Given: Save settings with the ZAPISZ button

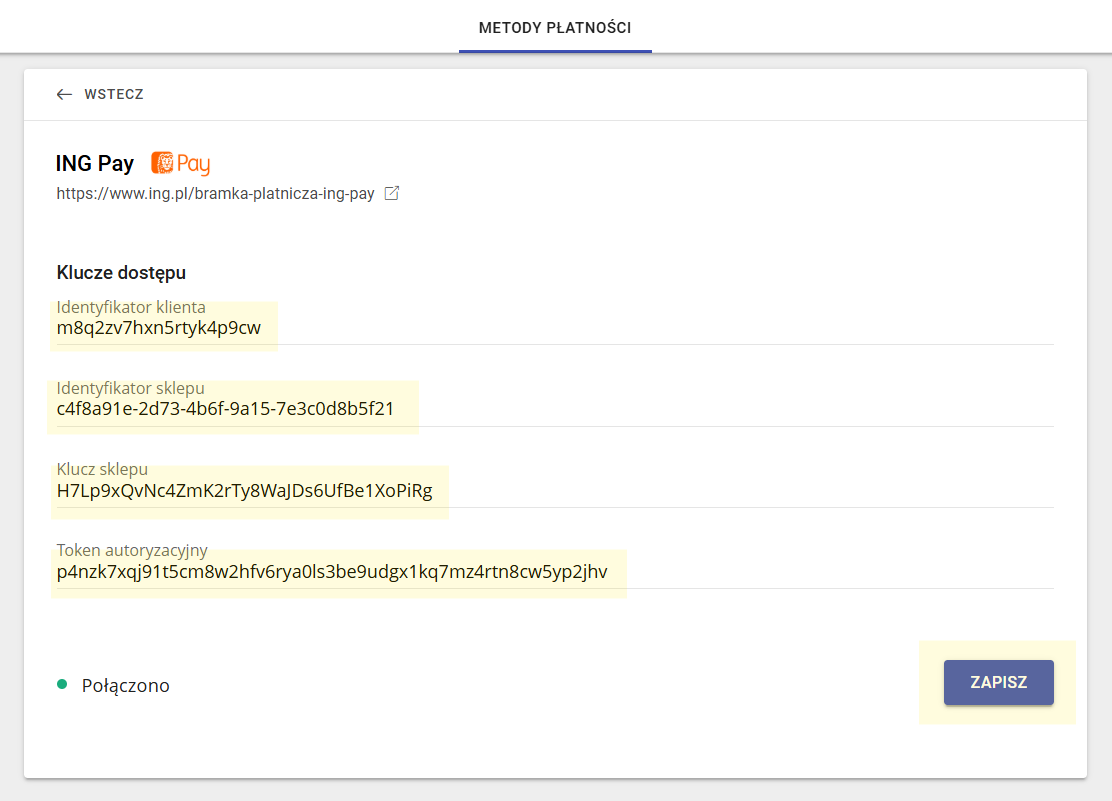Looking at the screenshot, I should coord(999,683).
